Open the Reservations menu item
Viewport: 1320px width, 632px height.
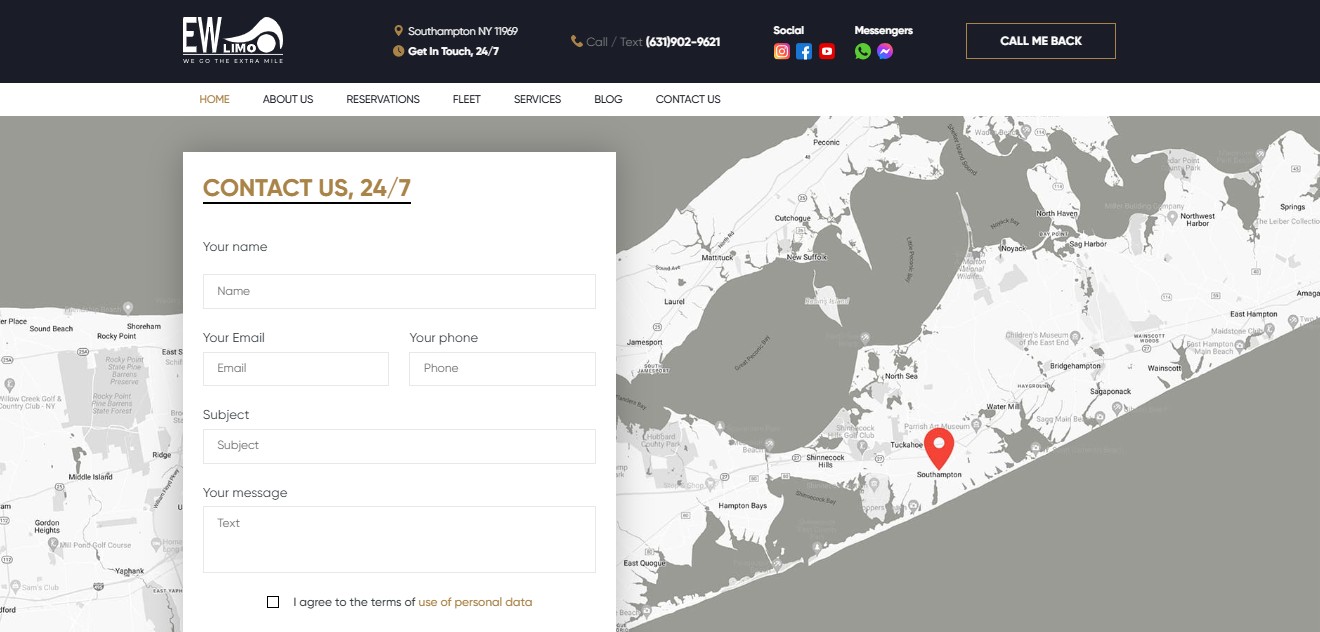(383, 99)
